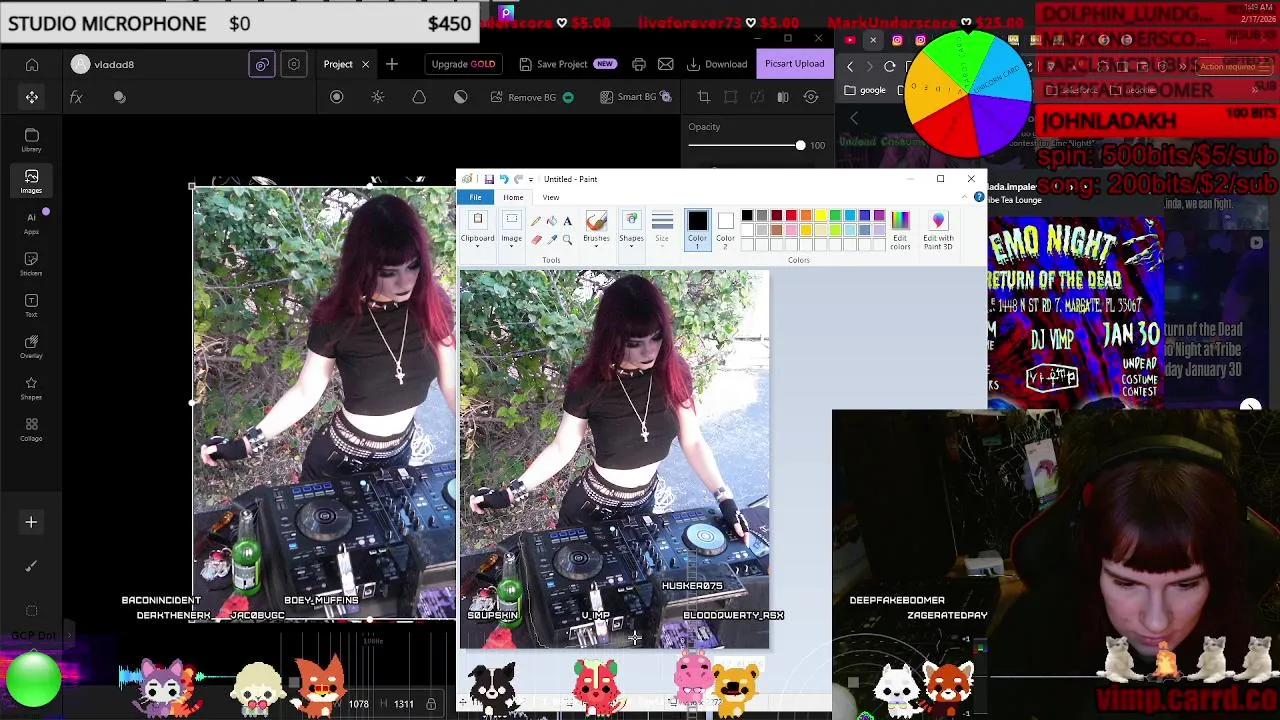The width and height of the screenshot is (1280, 720).
Task: Select the Project tab in Picsart
Action: pos(338,64)
